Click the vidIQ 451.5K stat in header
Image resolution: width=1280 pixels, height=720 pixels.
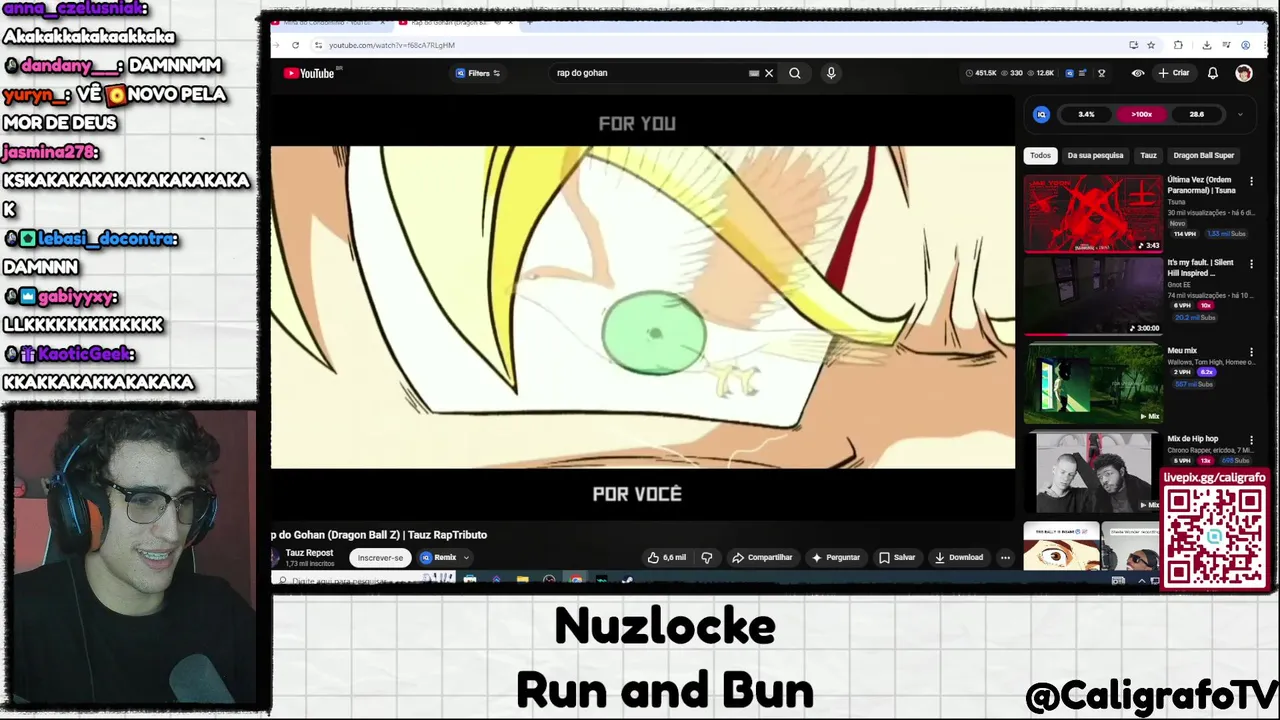pyautogui.click(x=981, y=73)
